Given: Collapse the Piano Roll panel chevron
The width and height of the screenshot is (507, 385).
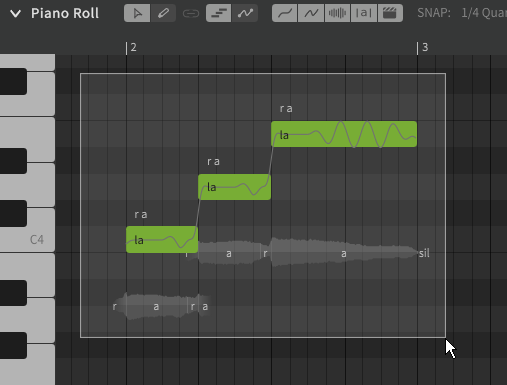Looking at the screenshot, I should click(x=15, y=14).
